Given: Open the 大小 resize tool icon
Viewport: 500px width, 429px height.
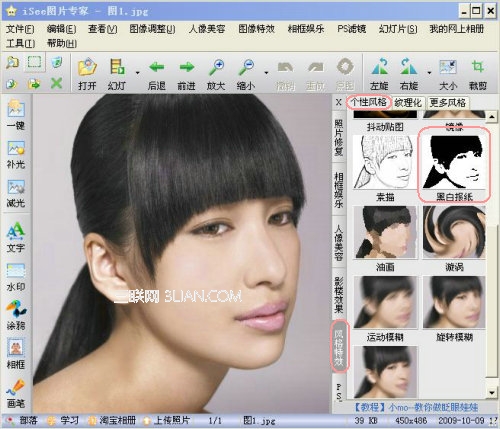Looking at the screenshot, I should [448, 74].
